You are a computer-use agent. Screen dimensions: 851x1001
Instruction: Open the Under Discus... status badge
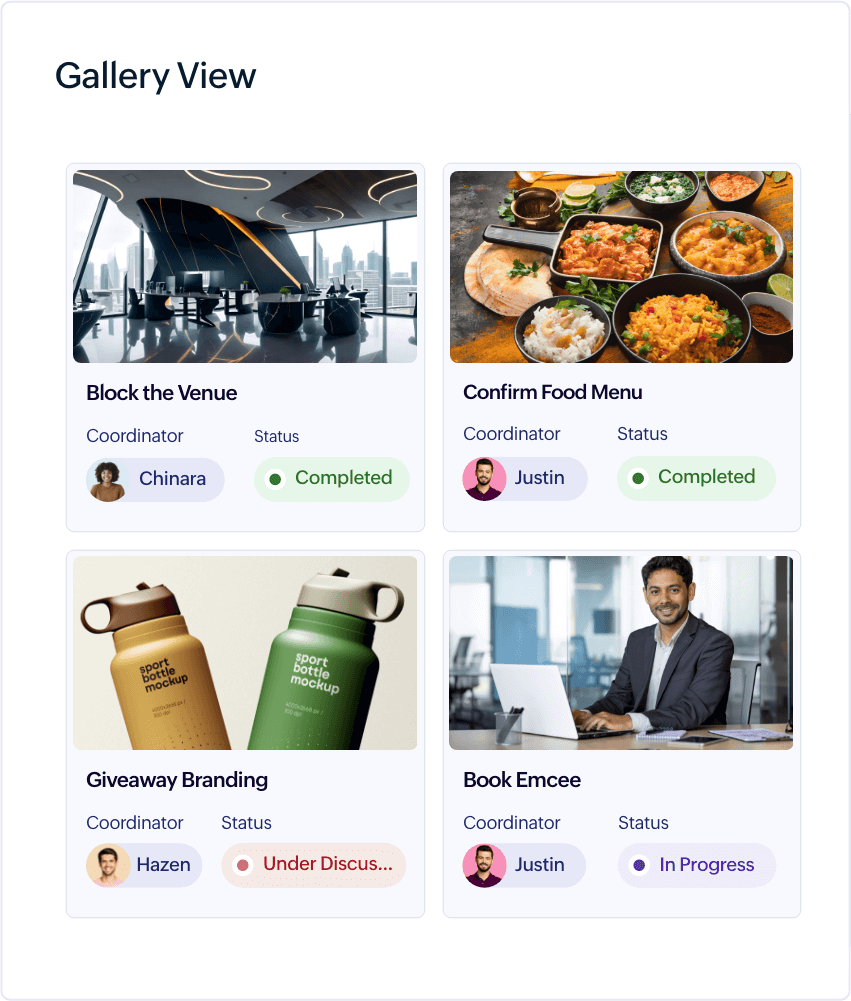313,865
